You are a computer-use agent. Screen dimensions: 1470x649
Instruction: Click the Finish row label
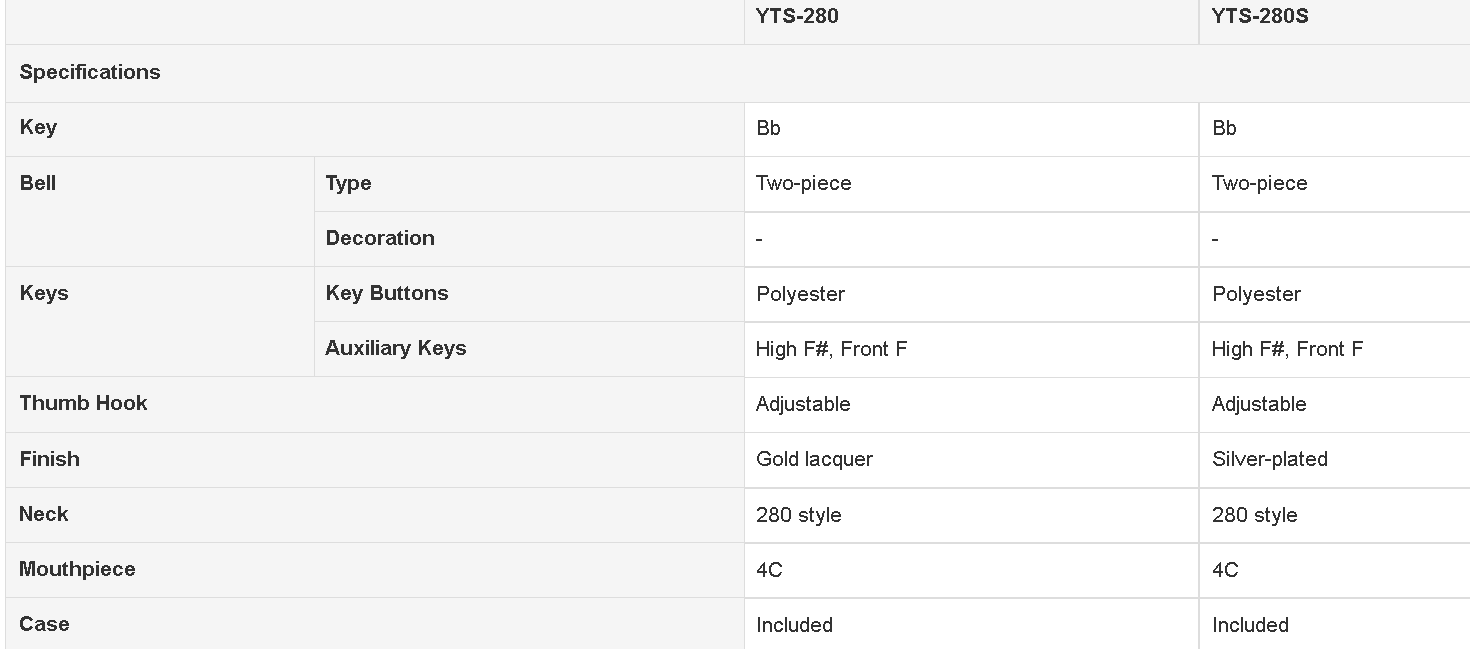[x=49, y=459]
